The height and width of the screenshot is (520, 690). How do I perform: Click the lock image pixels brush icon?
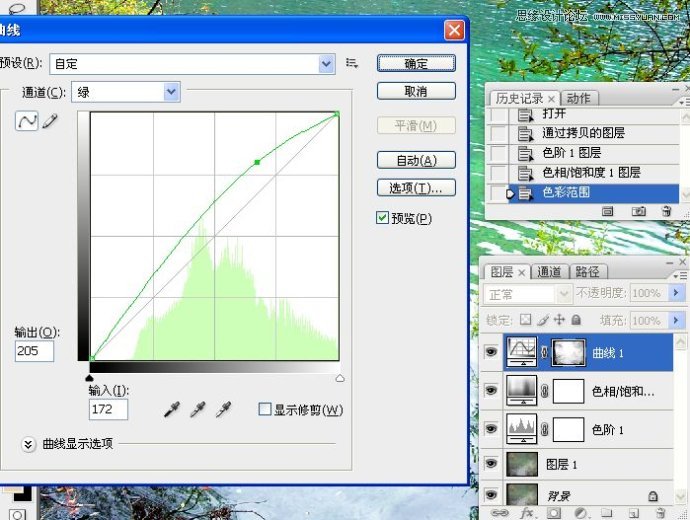coord(543,320)
